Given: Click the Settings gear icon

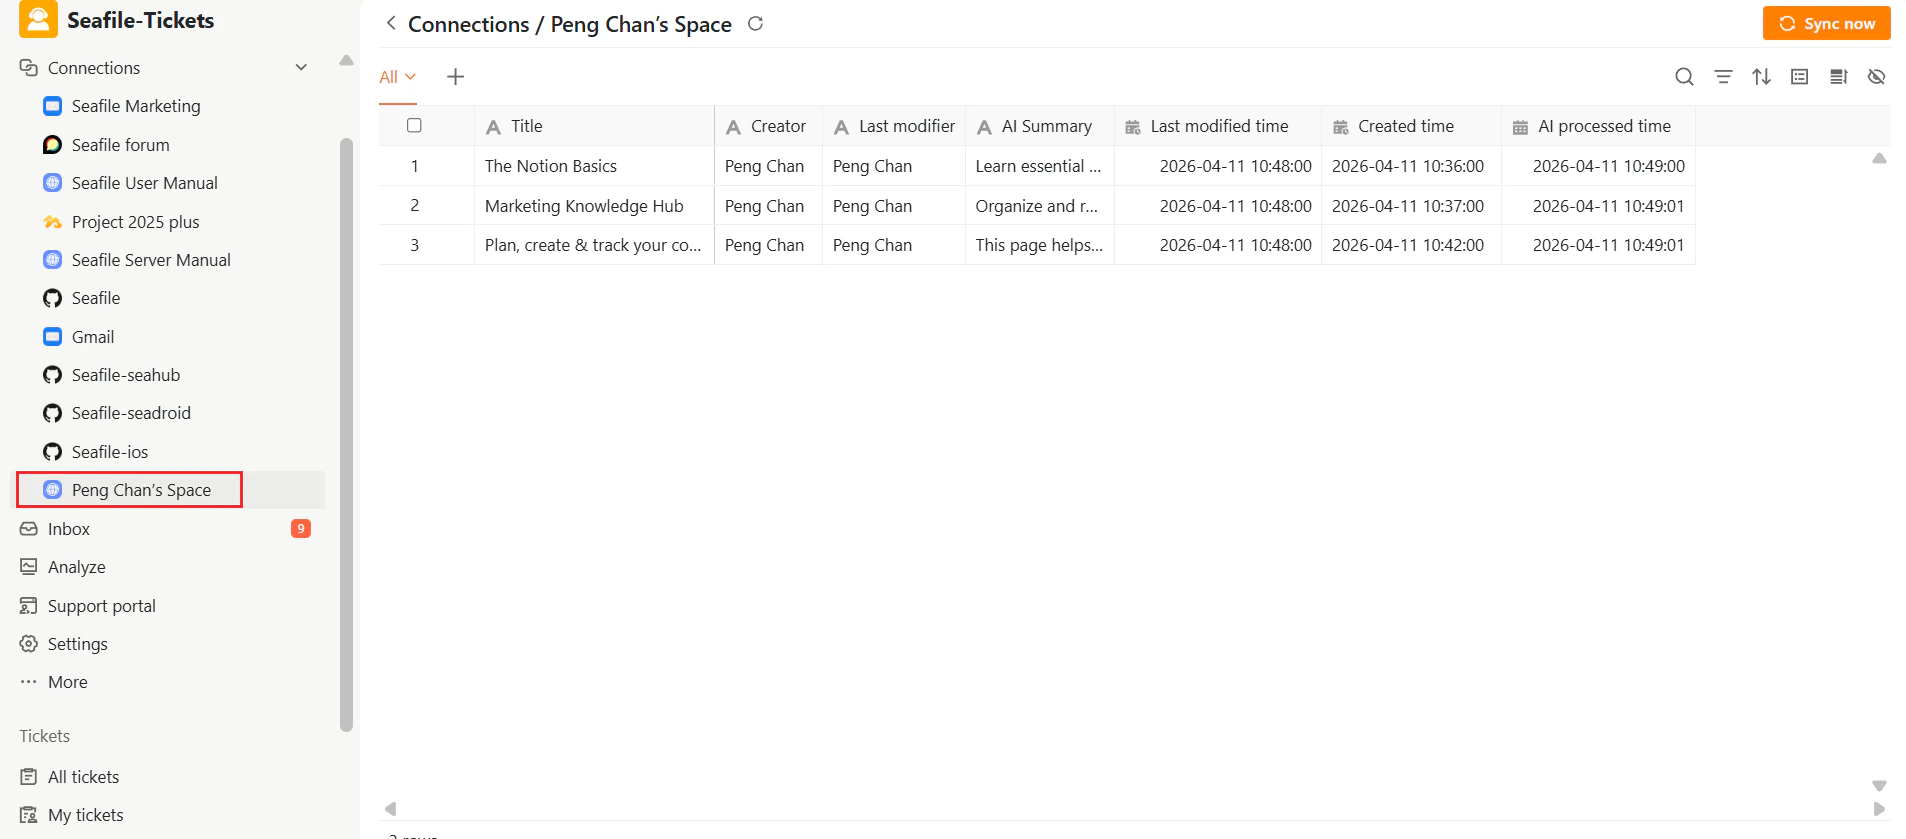Looking at the screenshot, I should pos(29,644).
